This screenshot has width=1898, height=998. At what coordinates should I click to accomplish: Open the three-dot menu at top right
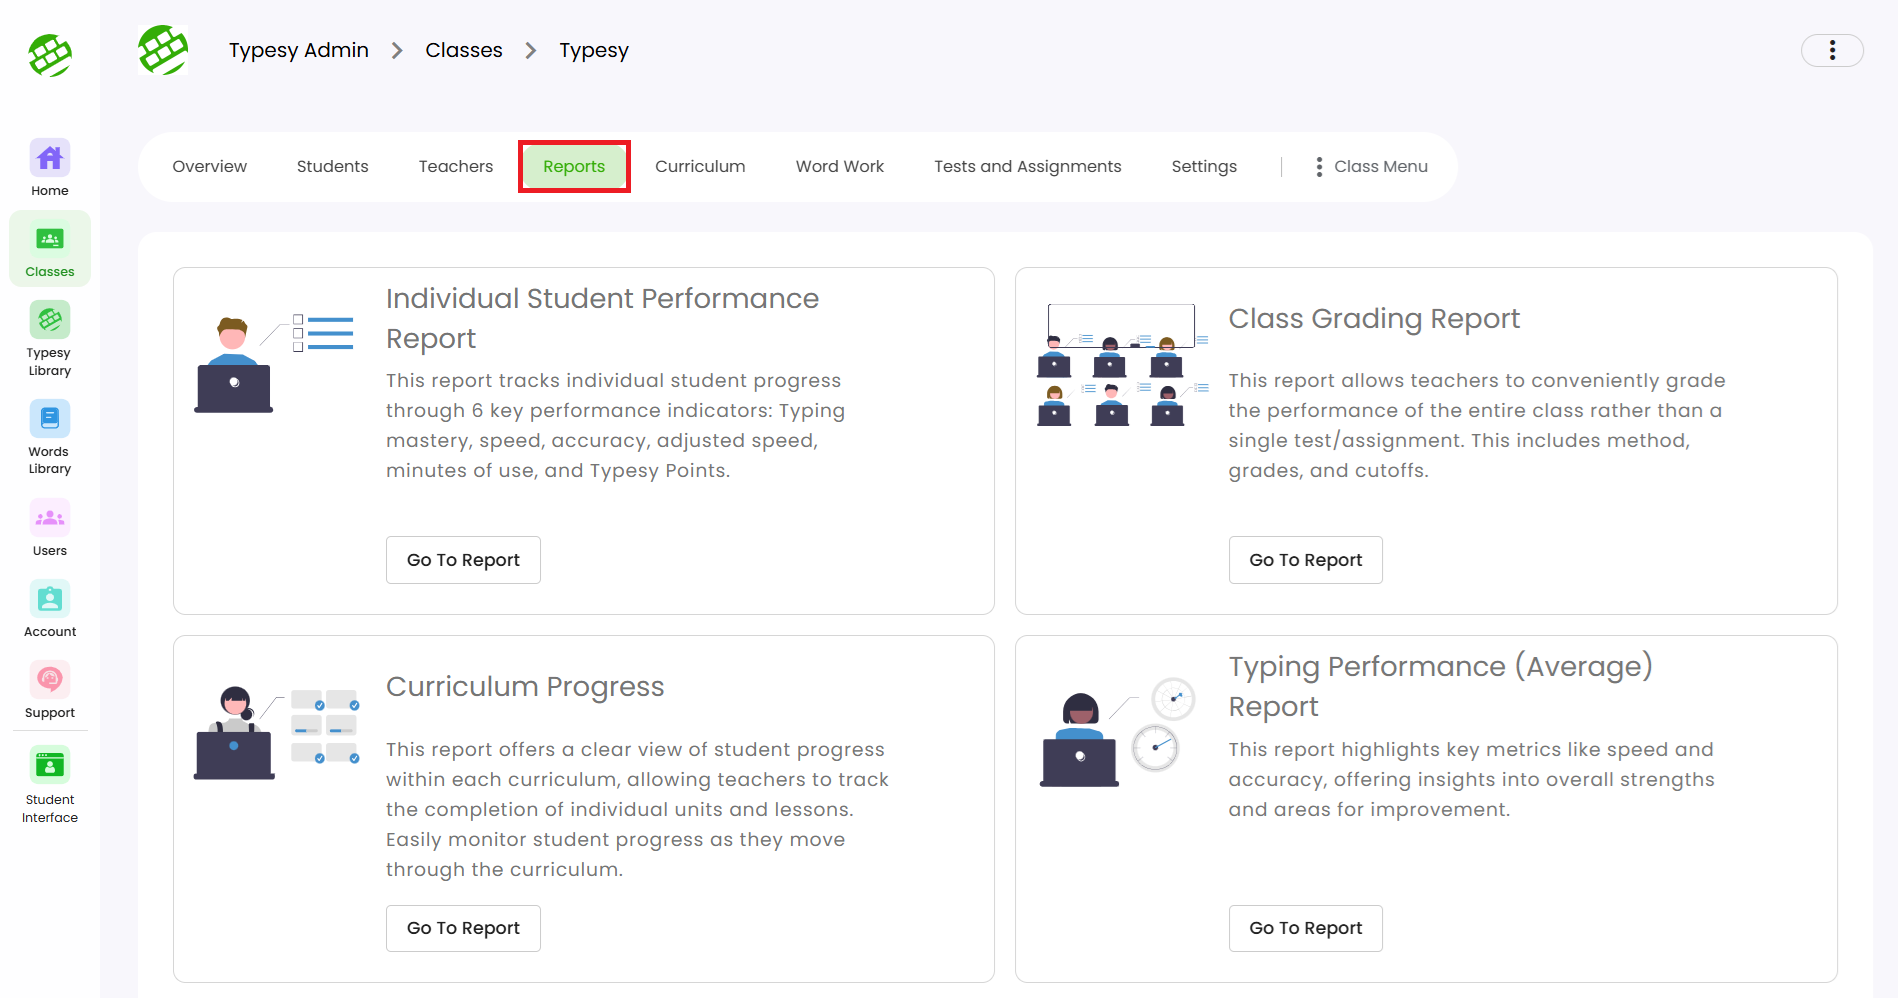[x=1831, y=50]
